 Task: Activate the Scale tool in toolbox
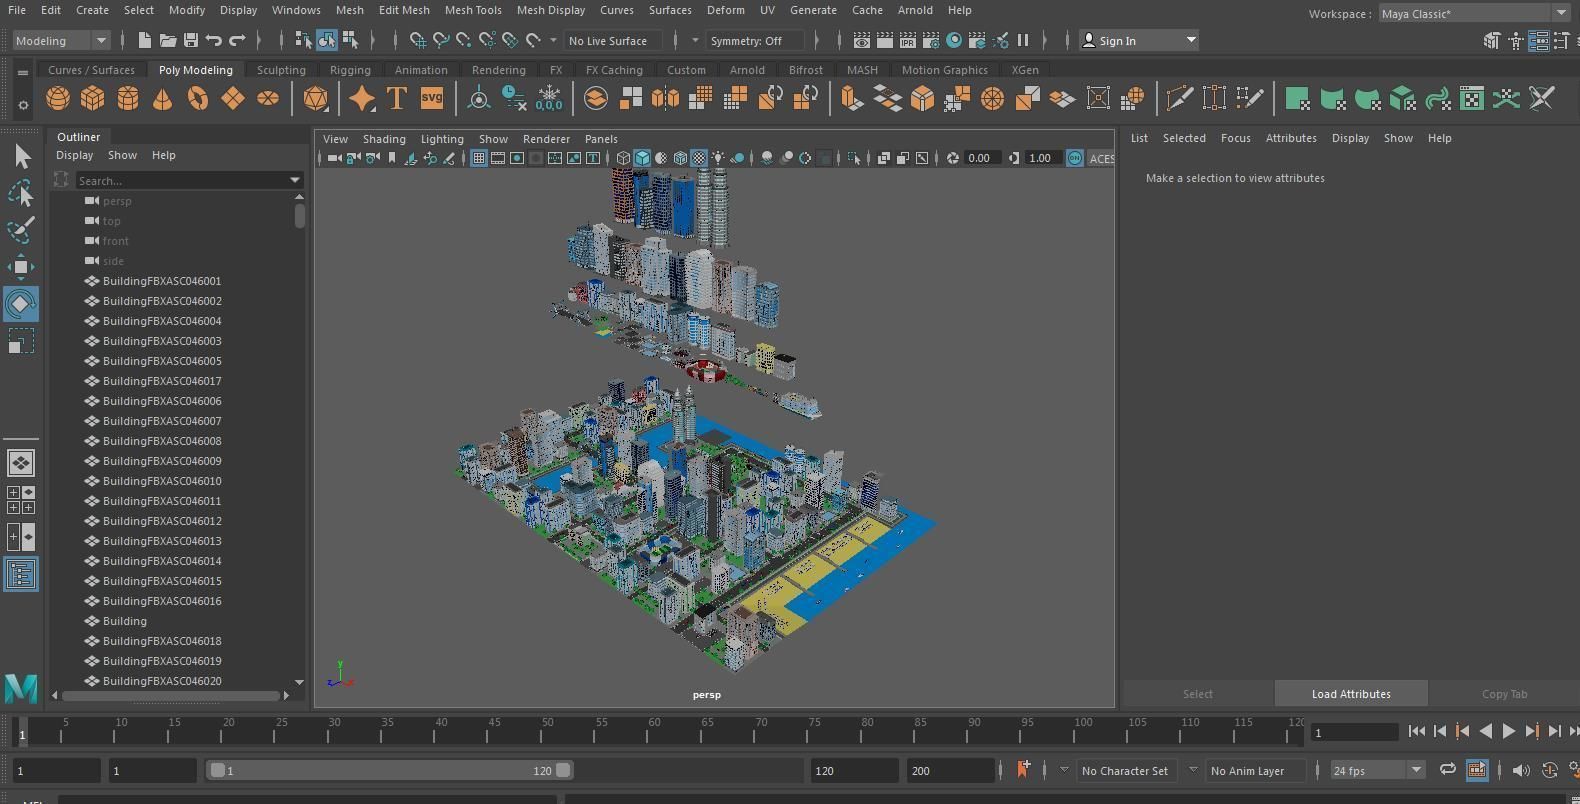(21, 341)
